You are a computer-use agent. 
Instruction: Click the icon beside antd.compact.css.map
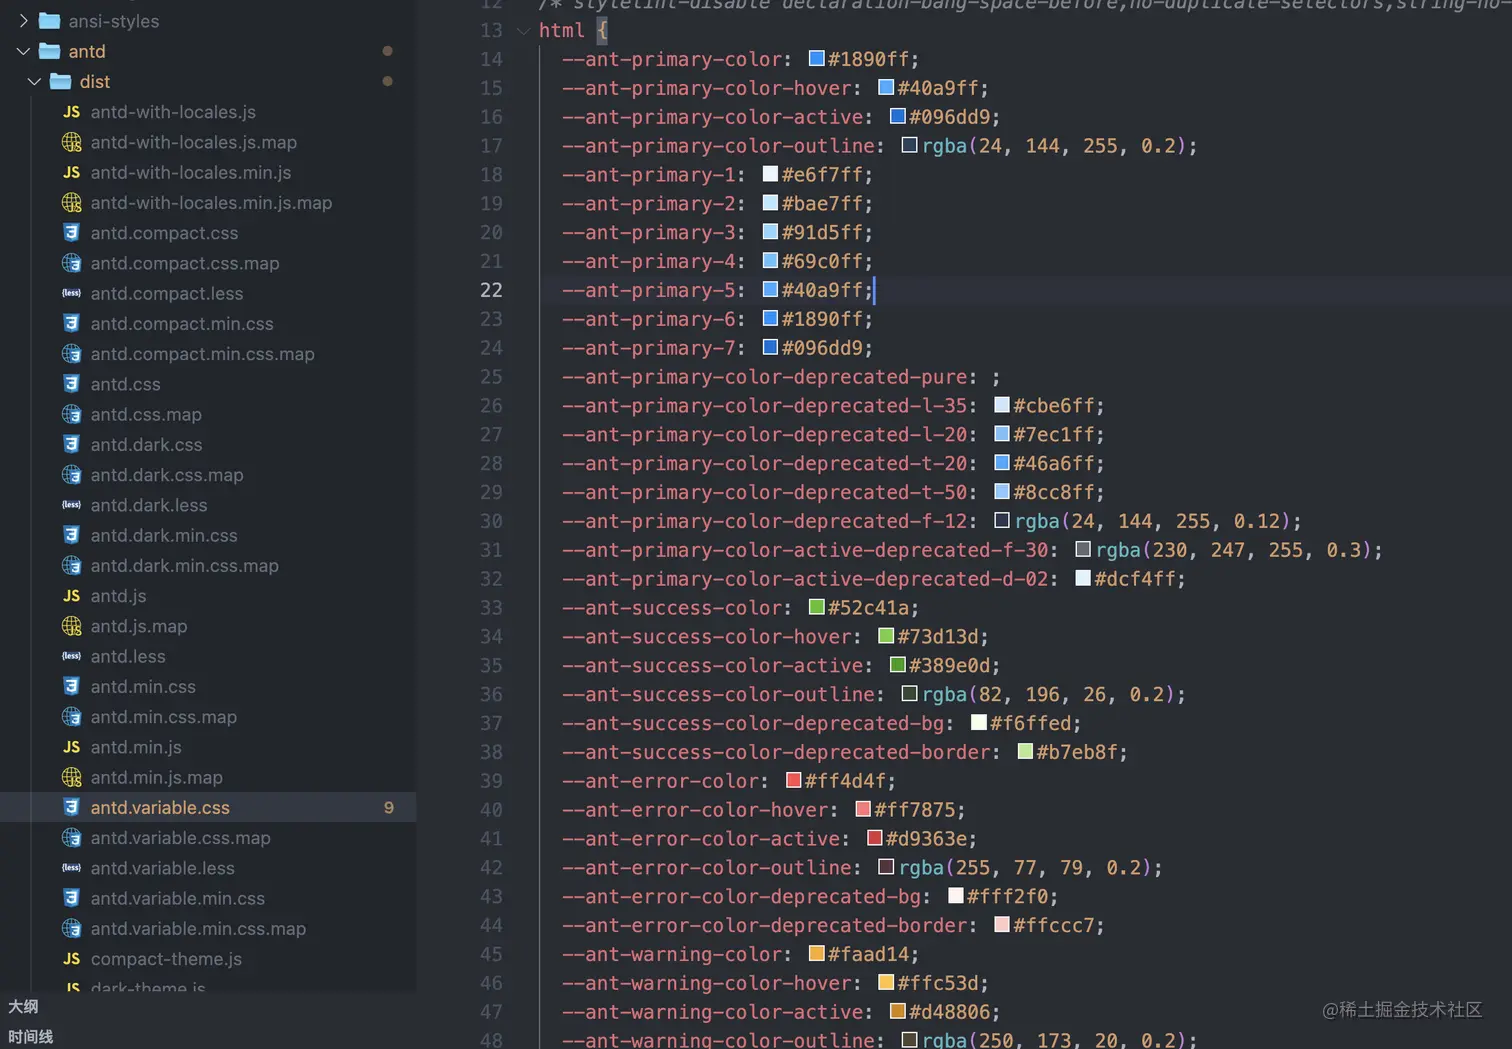[x=71, y=263]
